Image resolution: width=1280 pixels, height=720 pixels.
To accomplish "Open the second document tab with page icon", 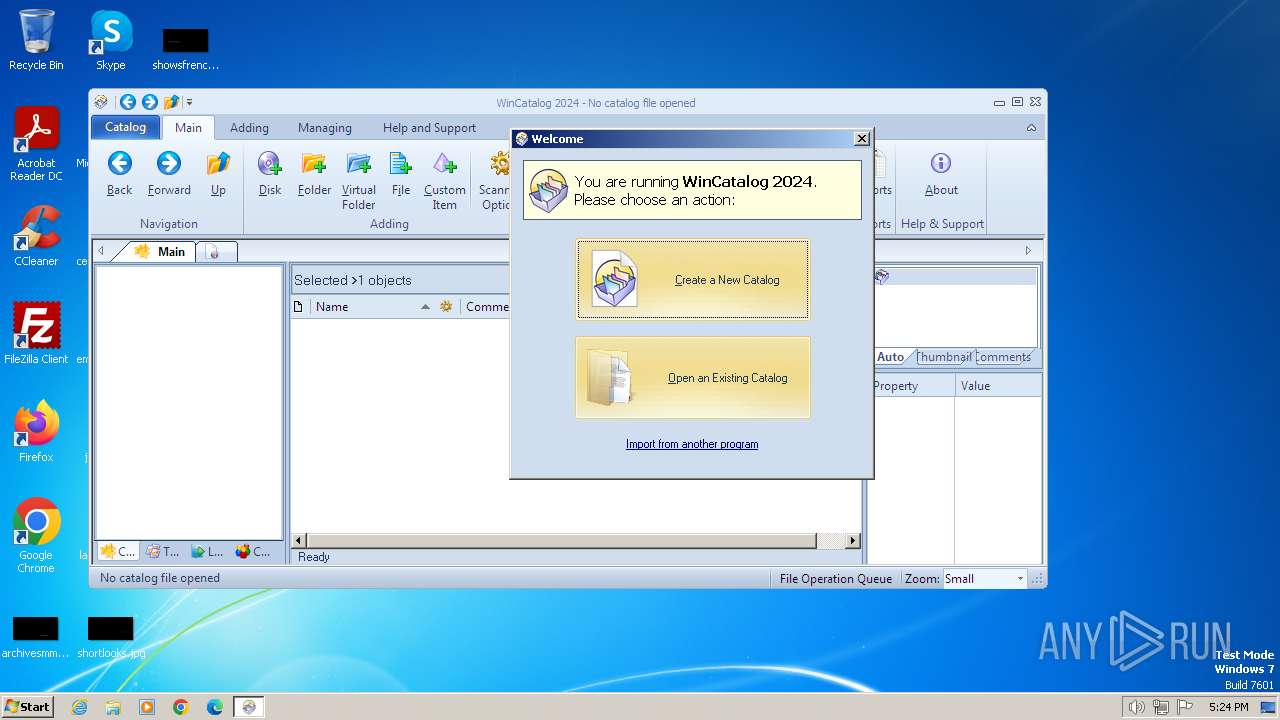I will point(214,252).
